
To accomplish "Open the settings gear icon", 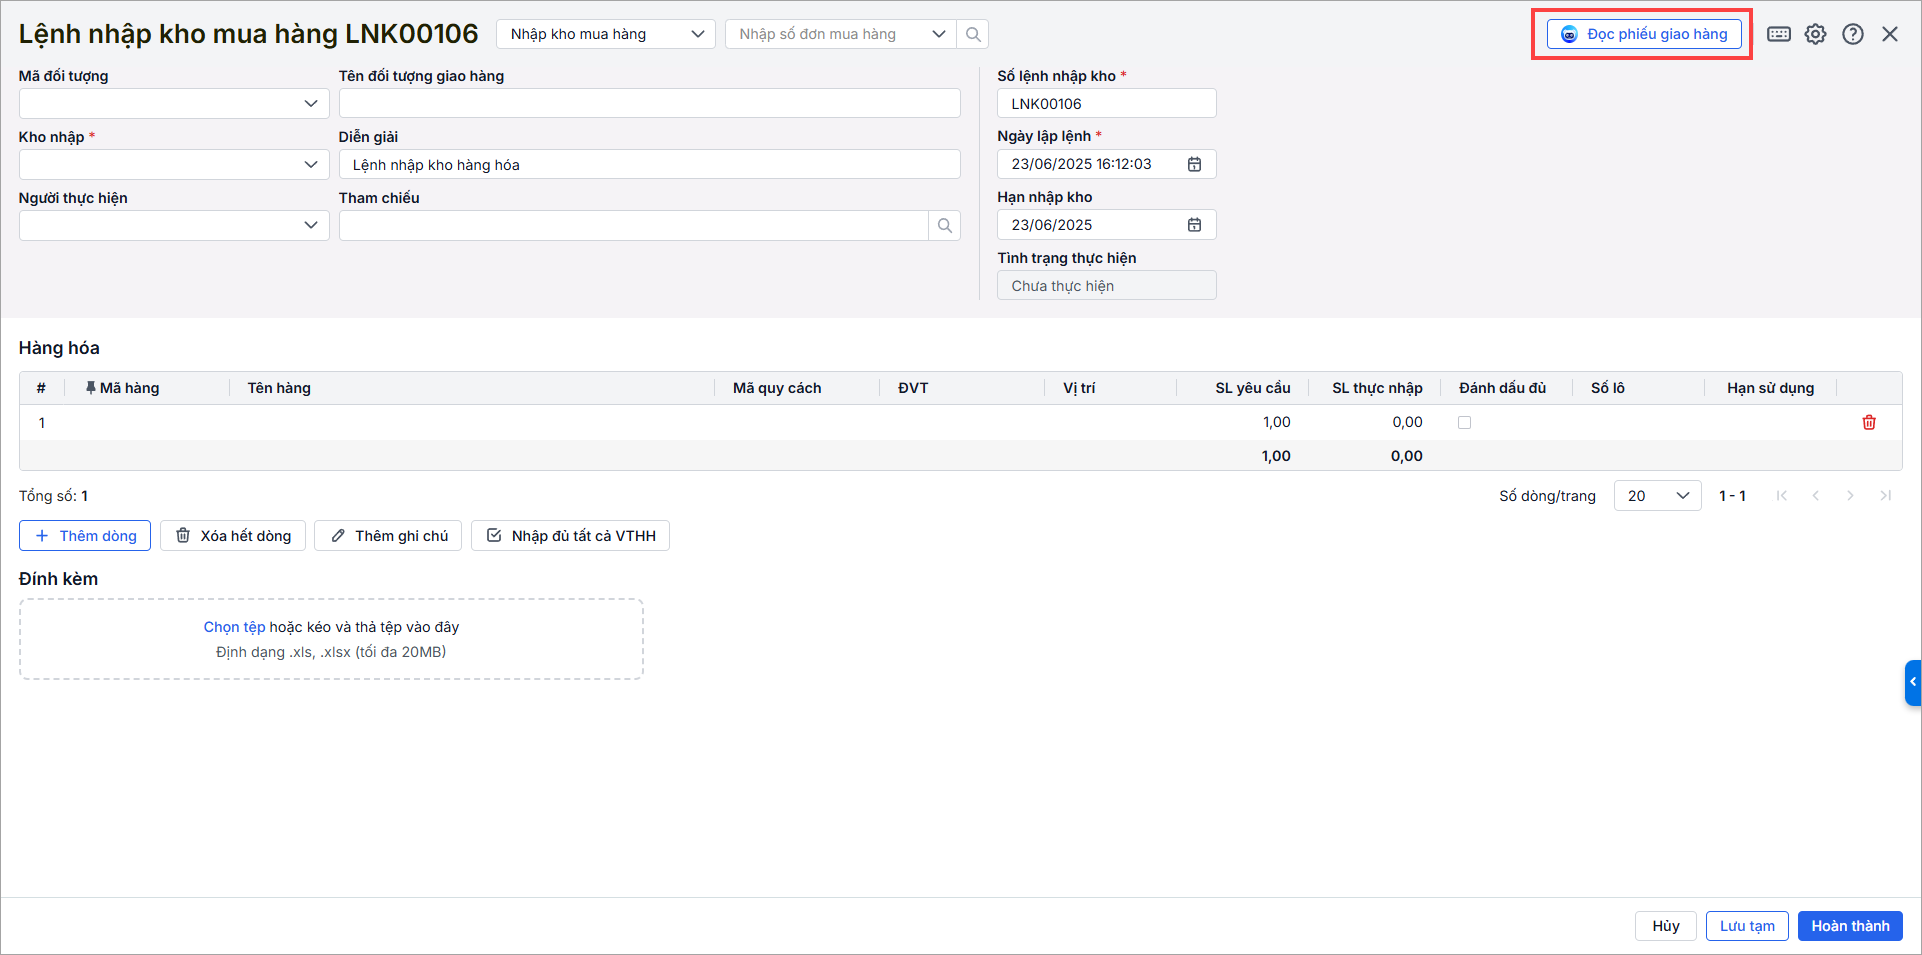I will pos(1815,34).
